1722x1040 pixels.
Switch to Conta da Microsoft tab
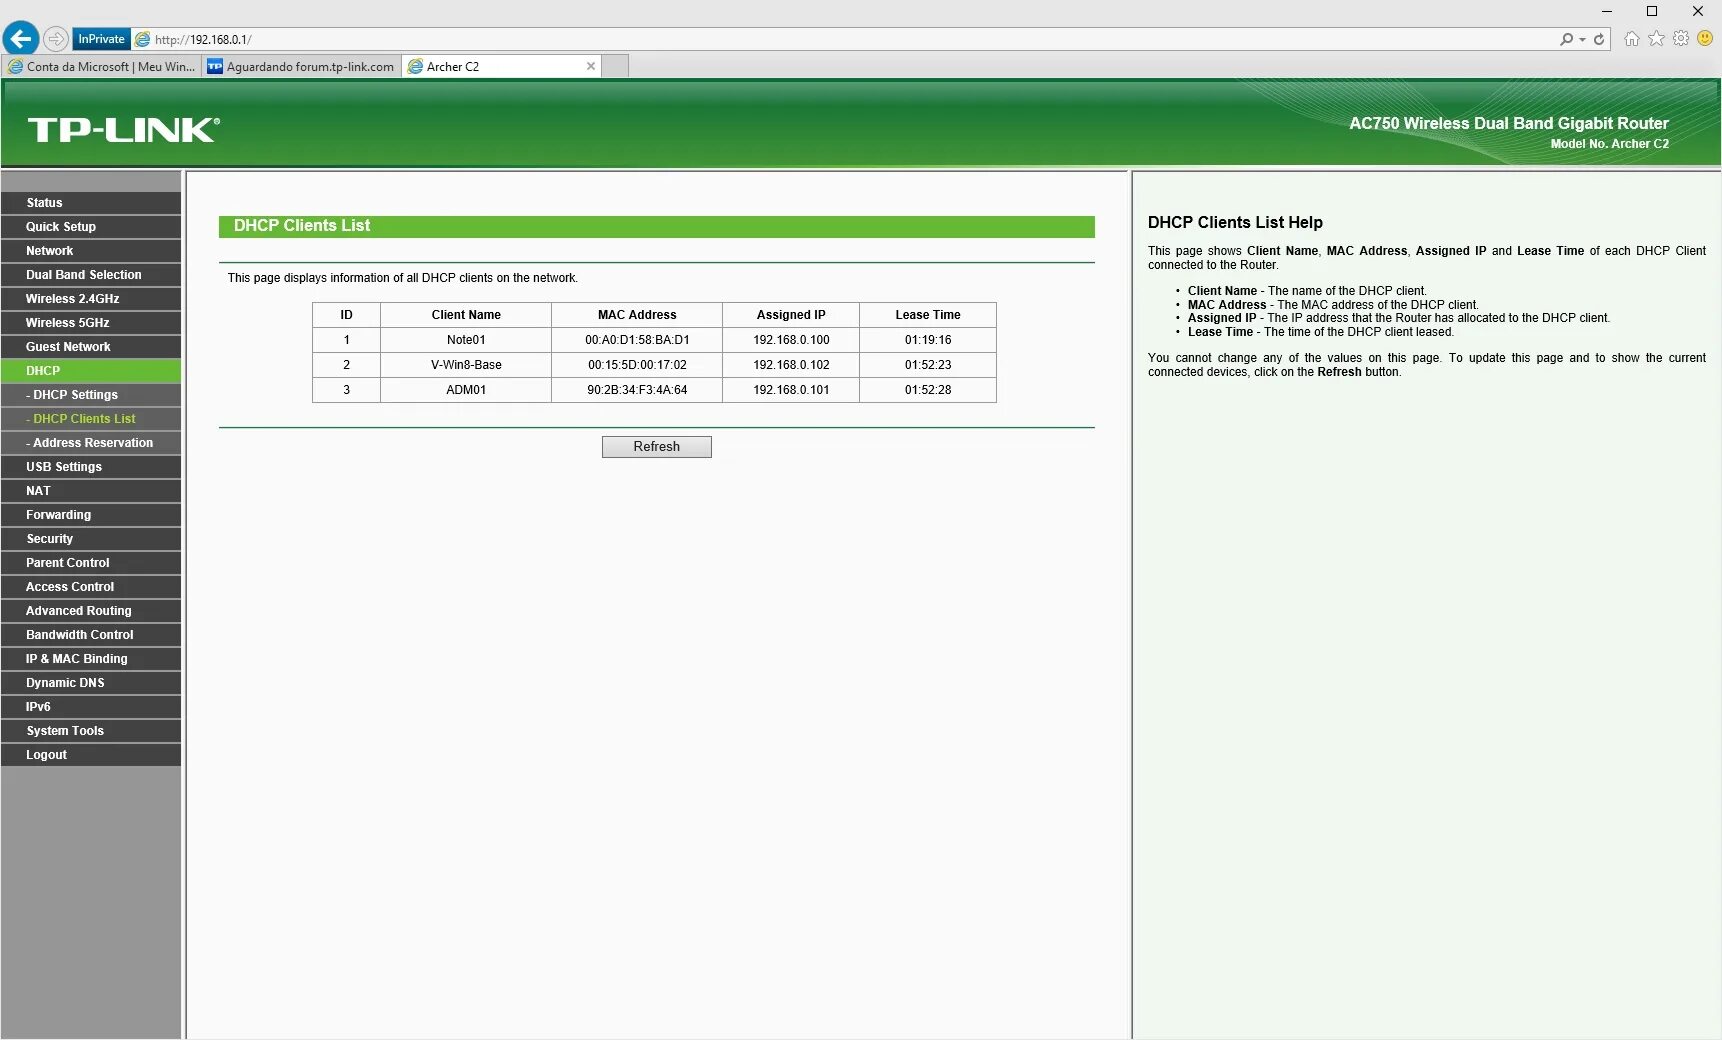point(101,66)
